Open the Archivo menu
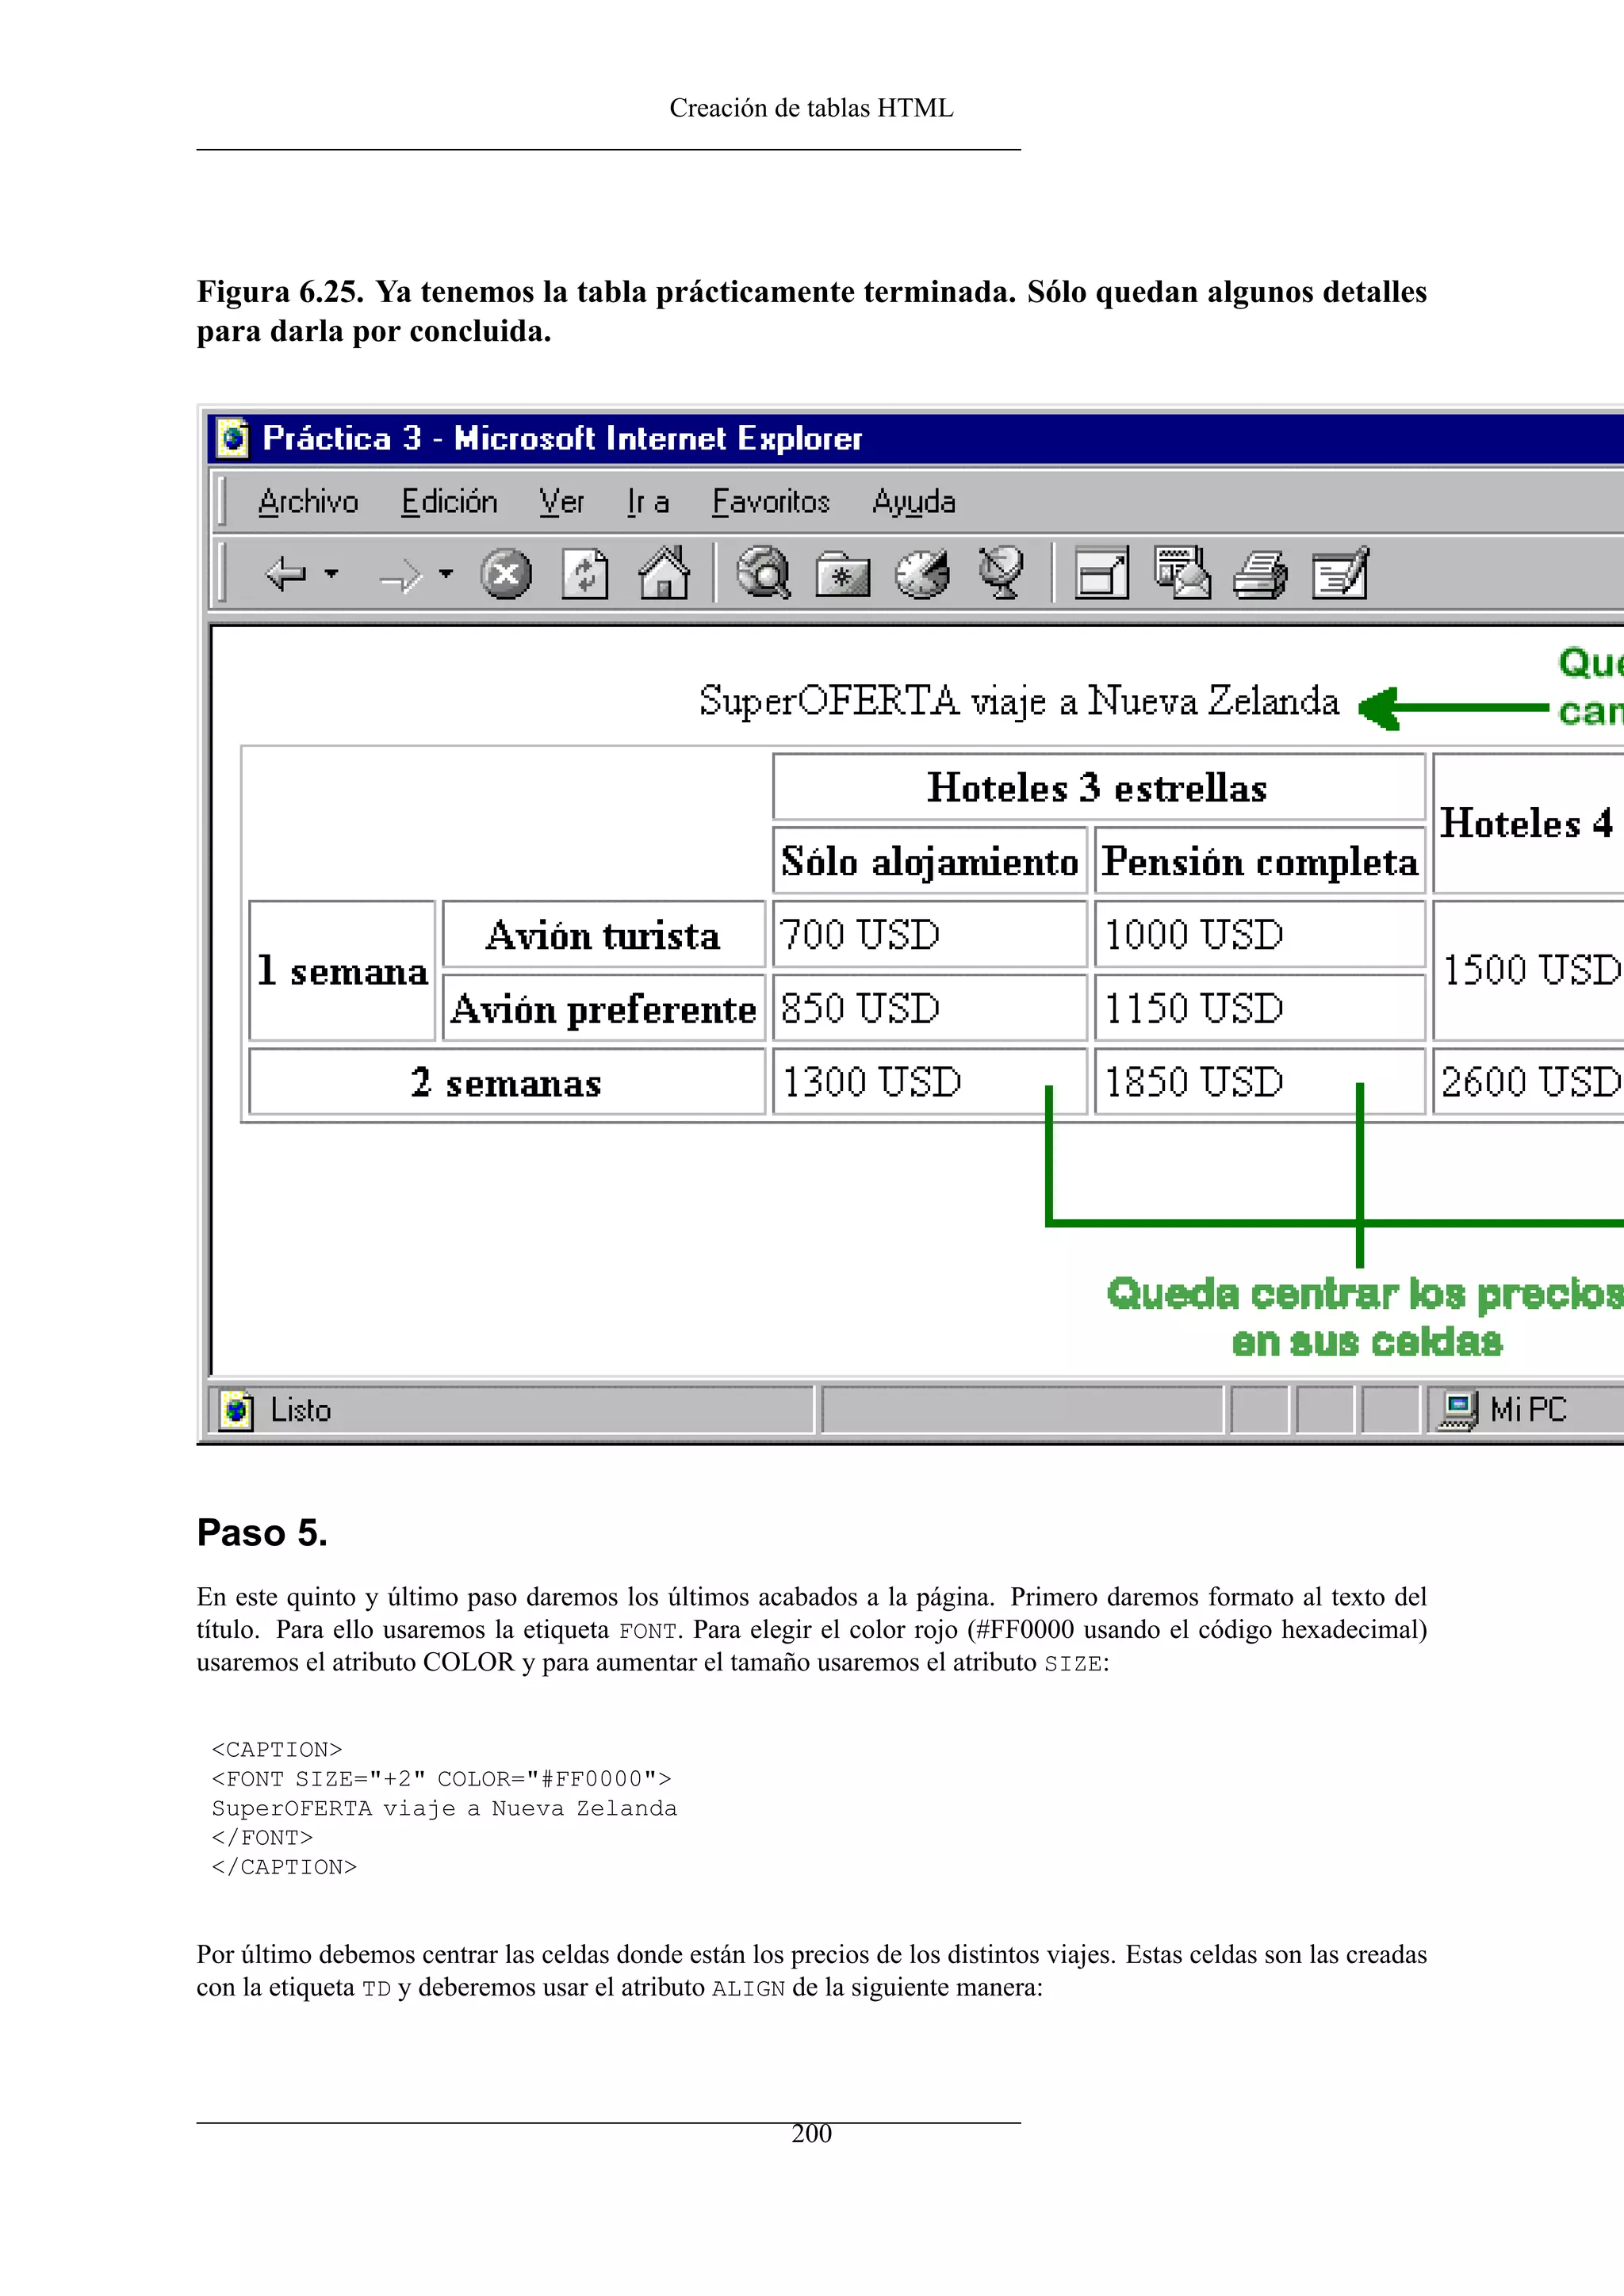 (308, 501)
